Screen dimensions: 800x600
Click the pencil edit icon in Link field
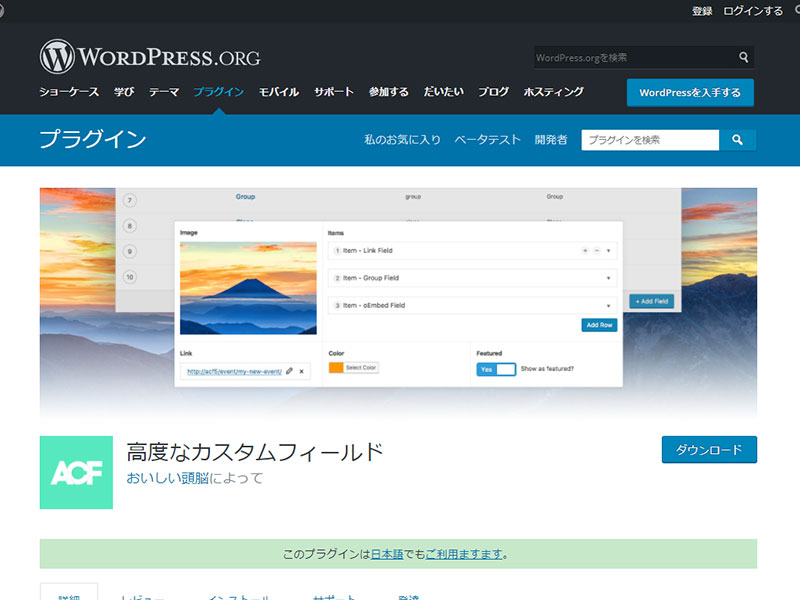tap(290, 371)
